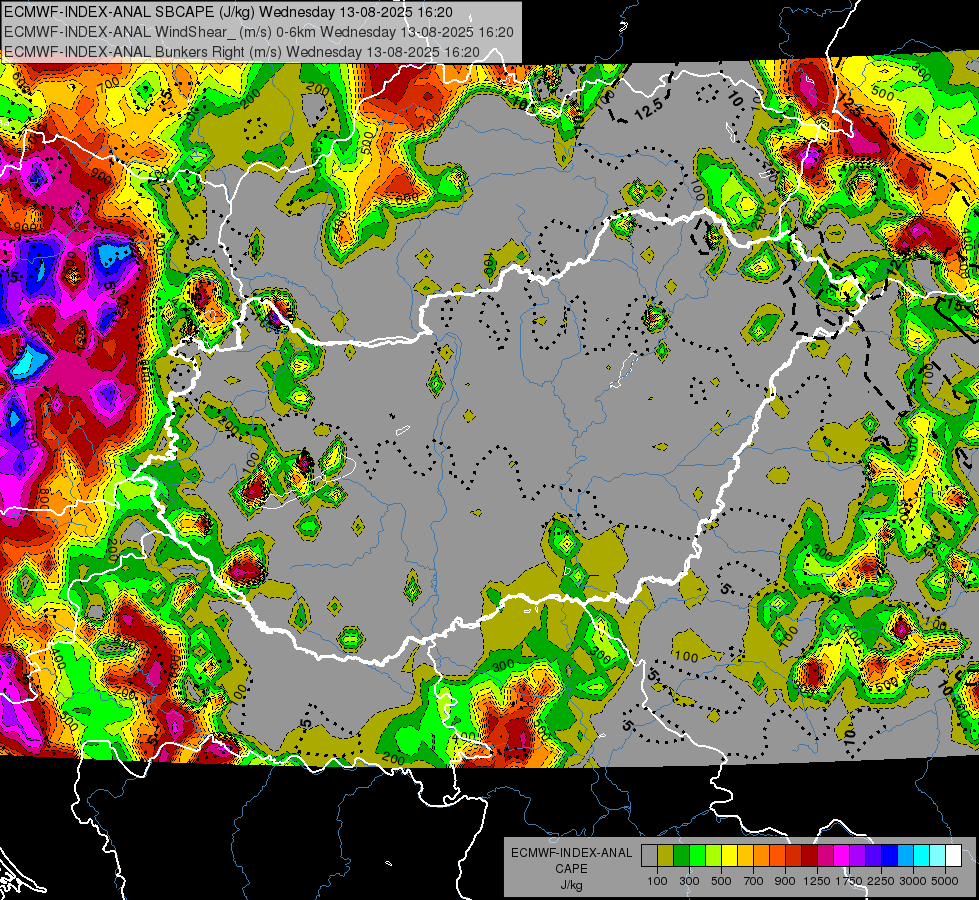The width and height of the screenshot is (979, 900).
Task: Select the dark red swatch left of 1250
Action: pos(809,856)
